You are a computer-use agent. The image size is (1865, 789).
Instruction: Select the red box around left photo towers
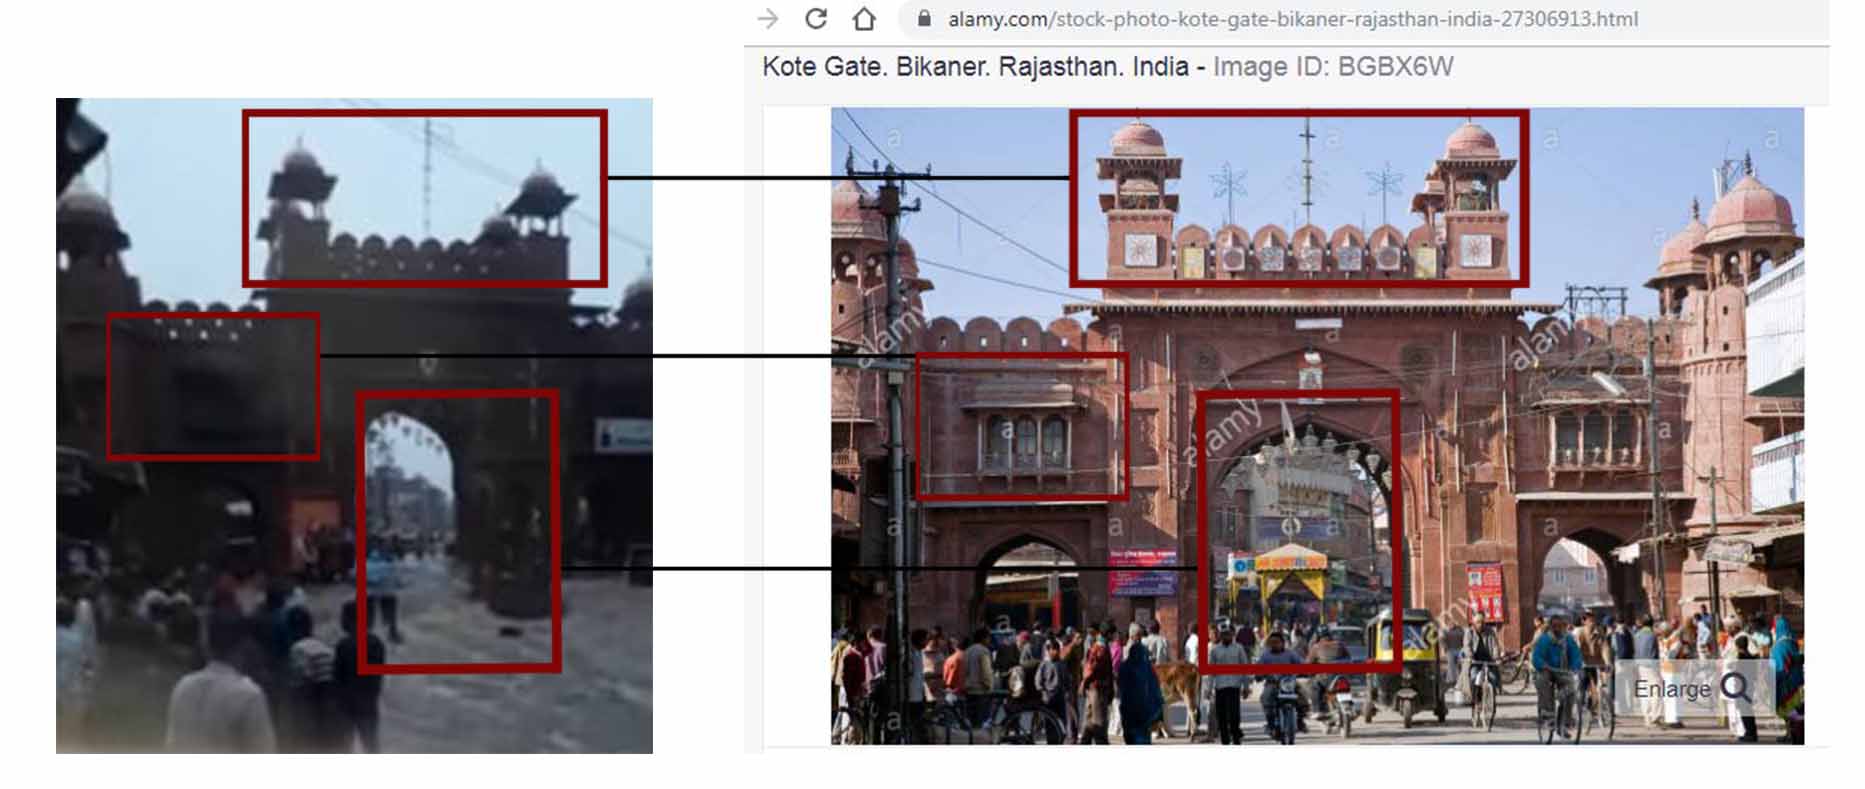click(424, 113)
